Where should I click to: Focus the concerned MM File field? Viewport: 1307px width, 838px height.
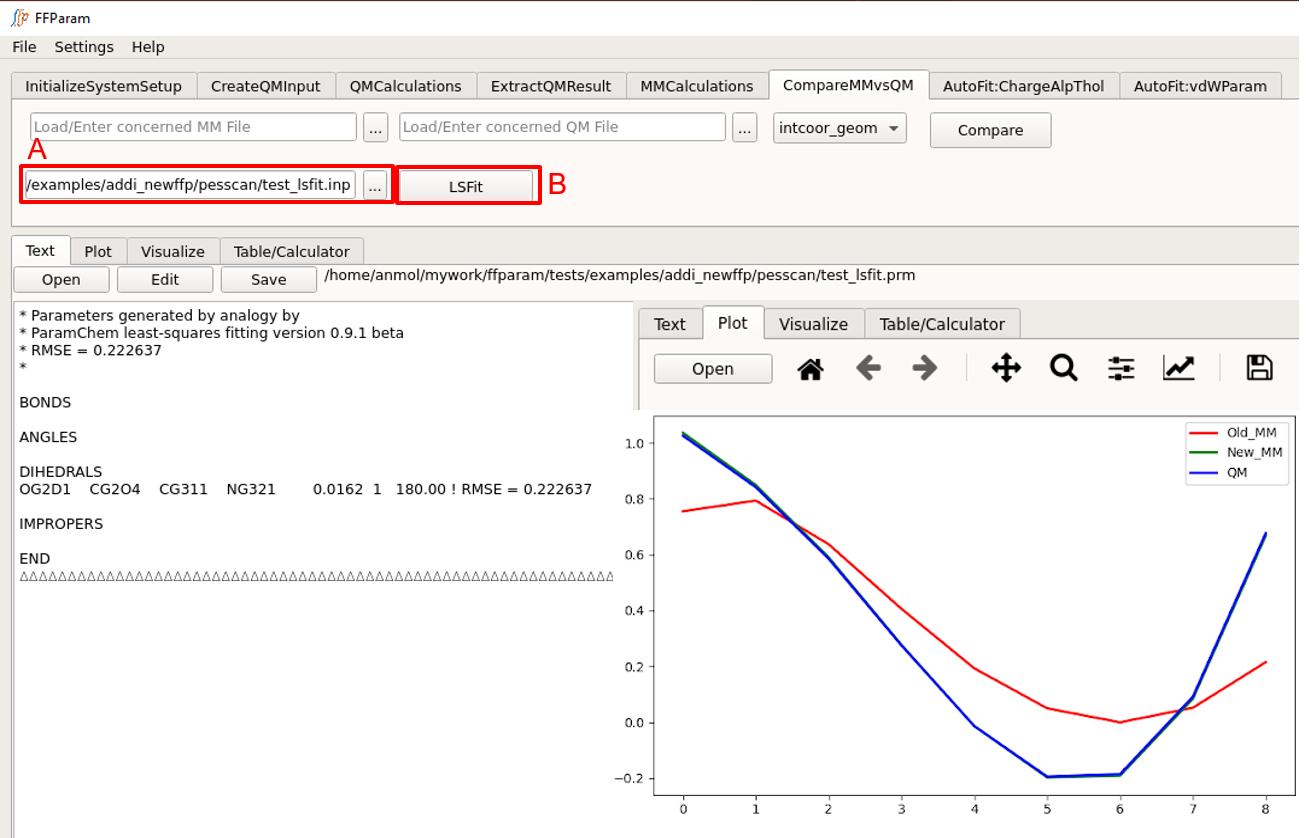click(x=193, y=127)
